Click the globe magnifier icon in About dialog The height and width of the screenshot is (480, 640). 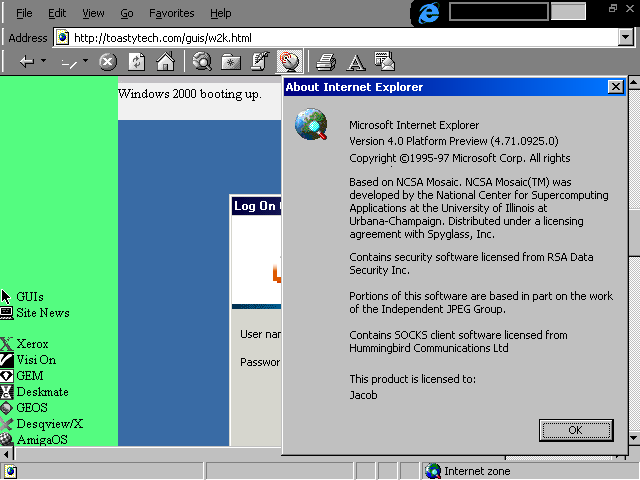(311, 124)
